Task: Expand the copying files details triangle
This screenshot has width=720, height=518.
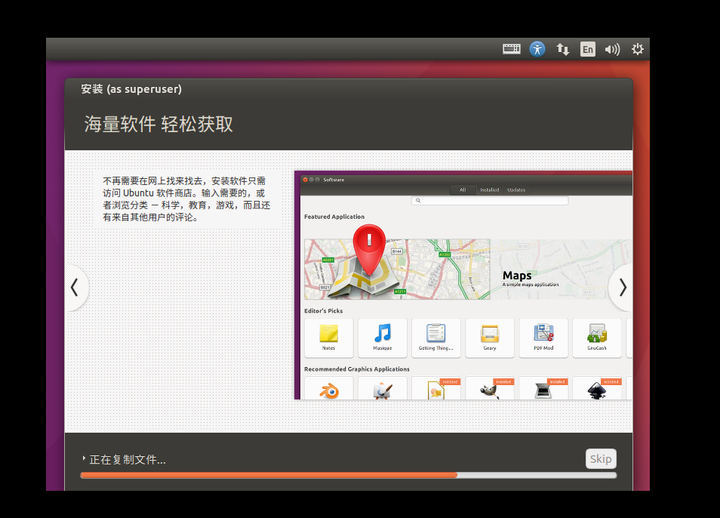Action: tap(84, 458)
